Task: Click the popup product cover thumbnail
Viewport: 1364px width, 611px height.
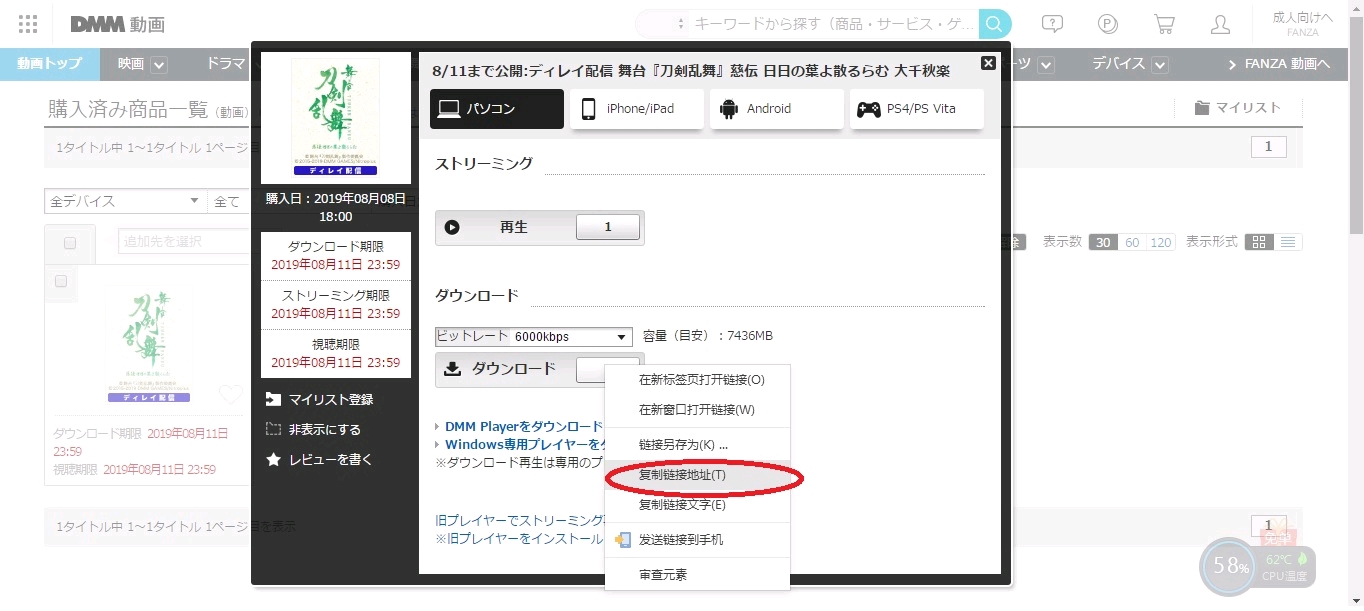Action: click(335, 117)
